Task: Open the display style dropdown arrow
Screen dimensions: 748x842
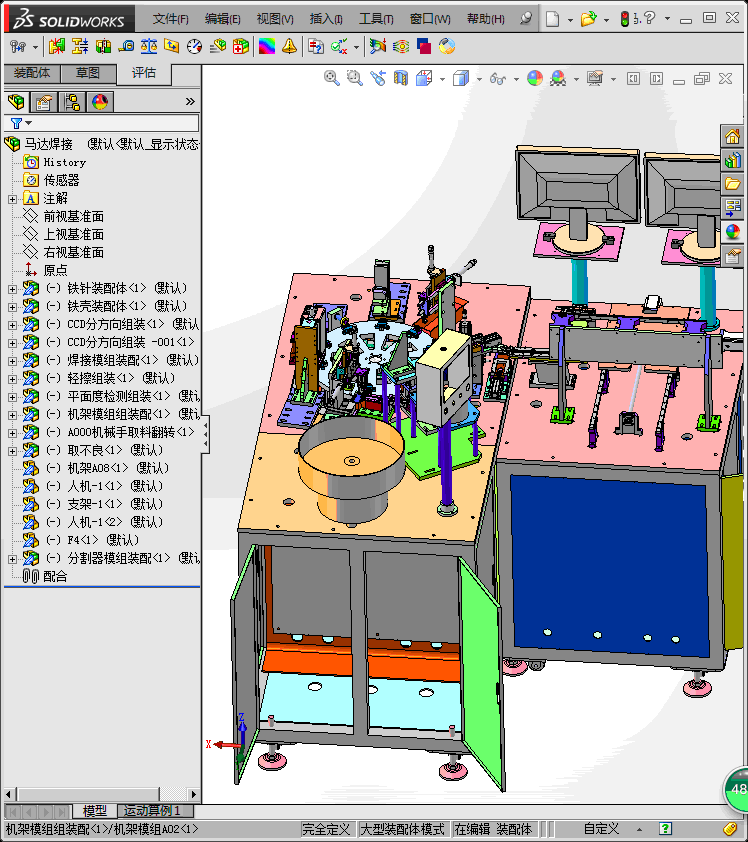Action: (x=479, y=79)
